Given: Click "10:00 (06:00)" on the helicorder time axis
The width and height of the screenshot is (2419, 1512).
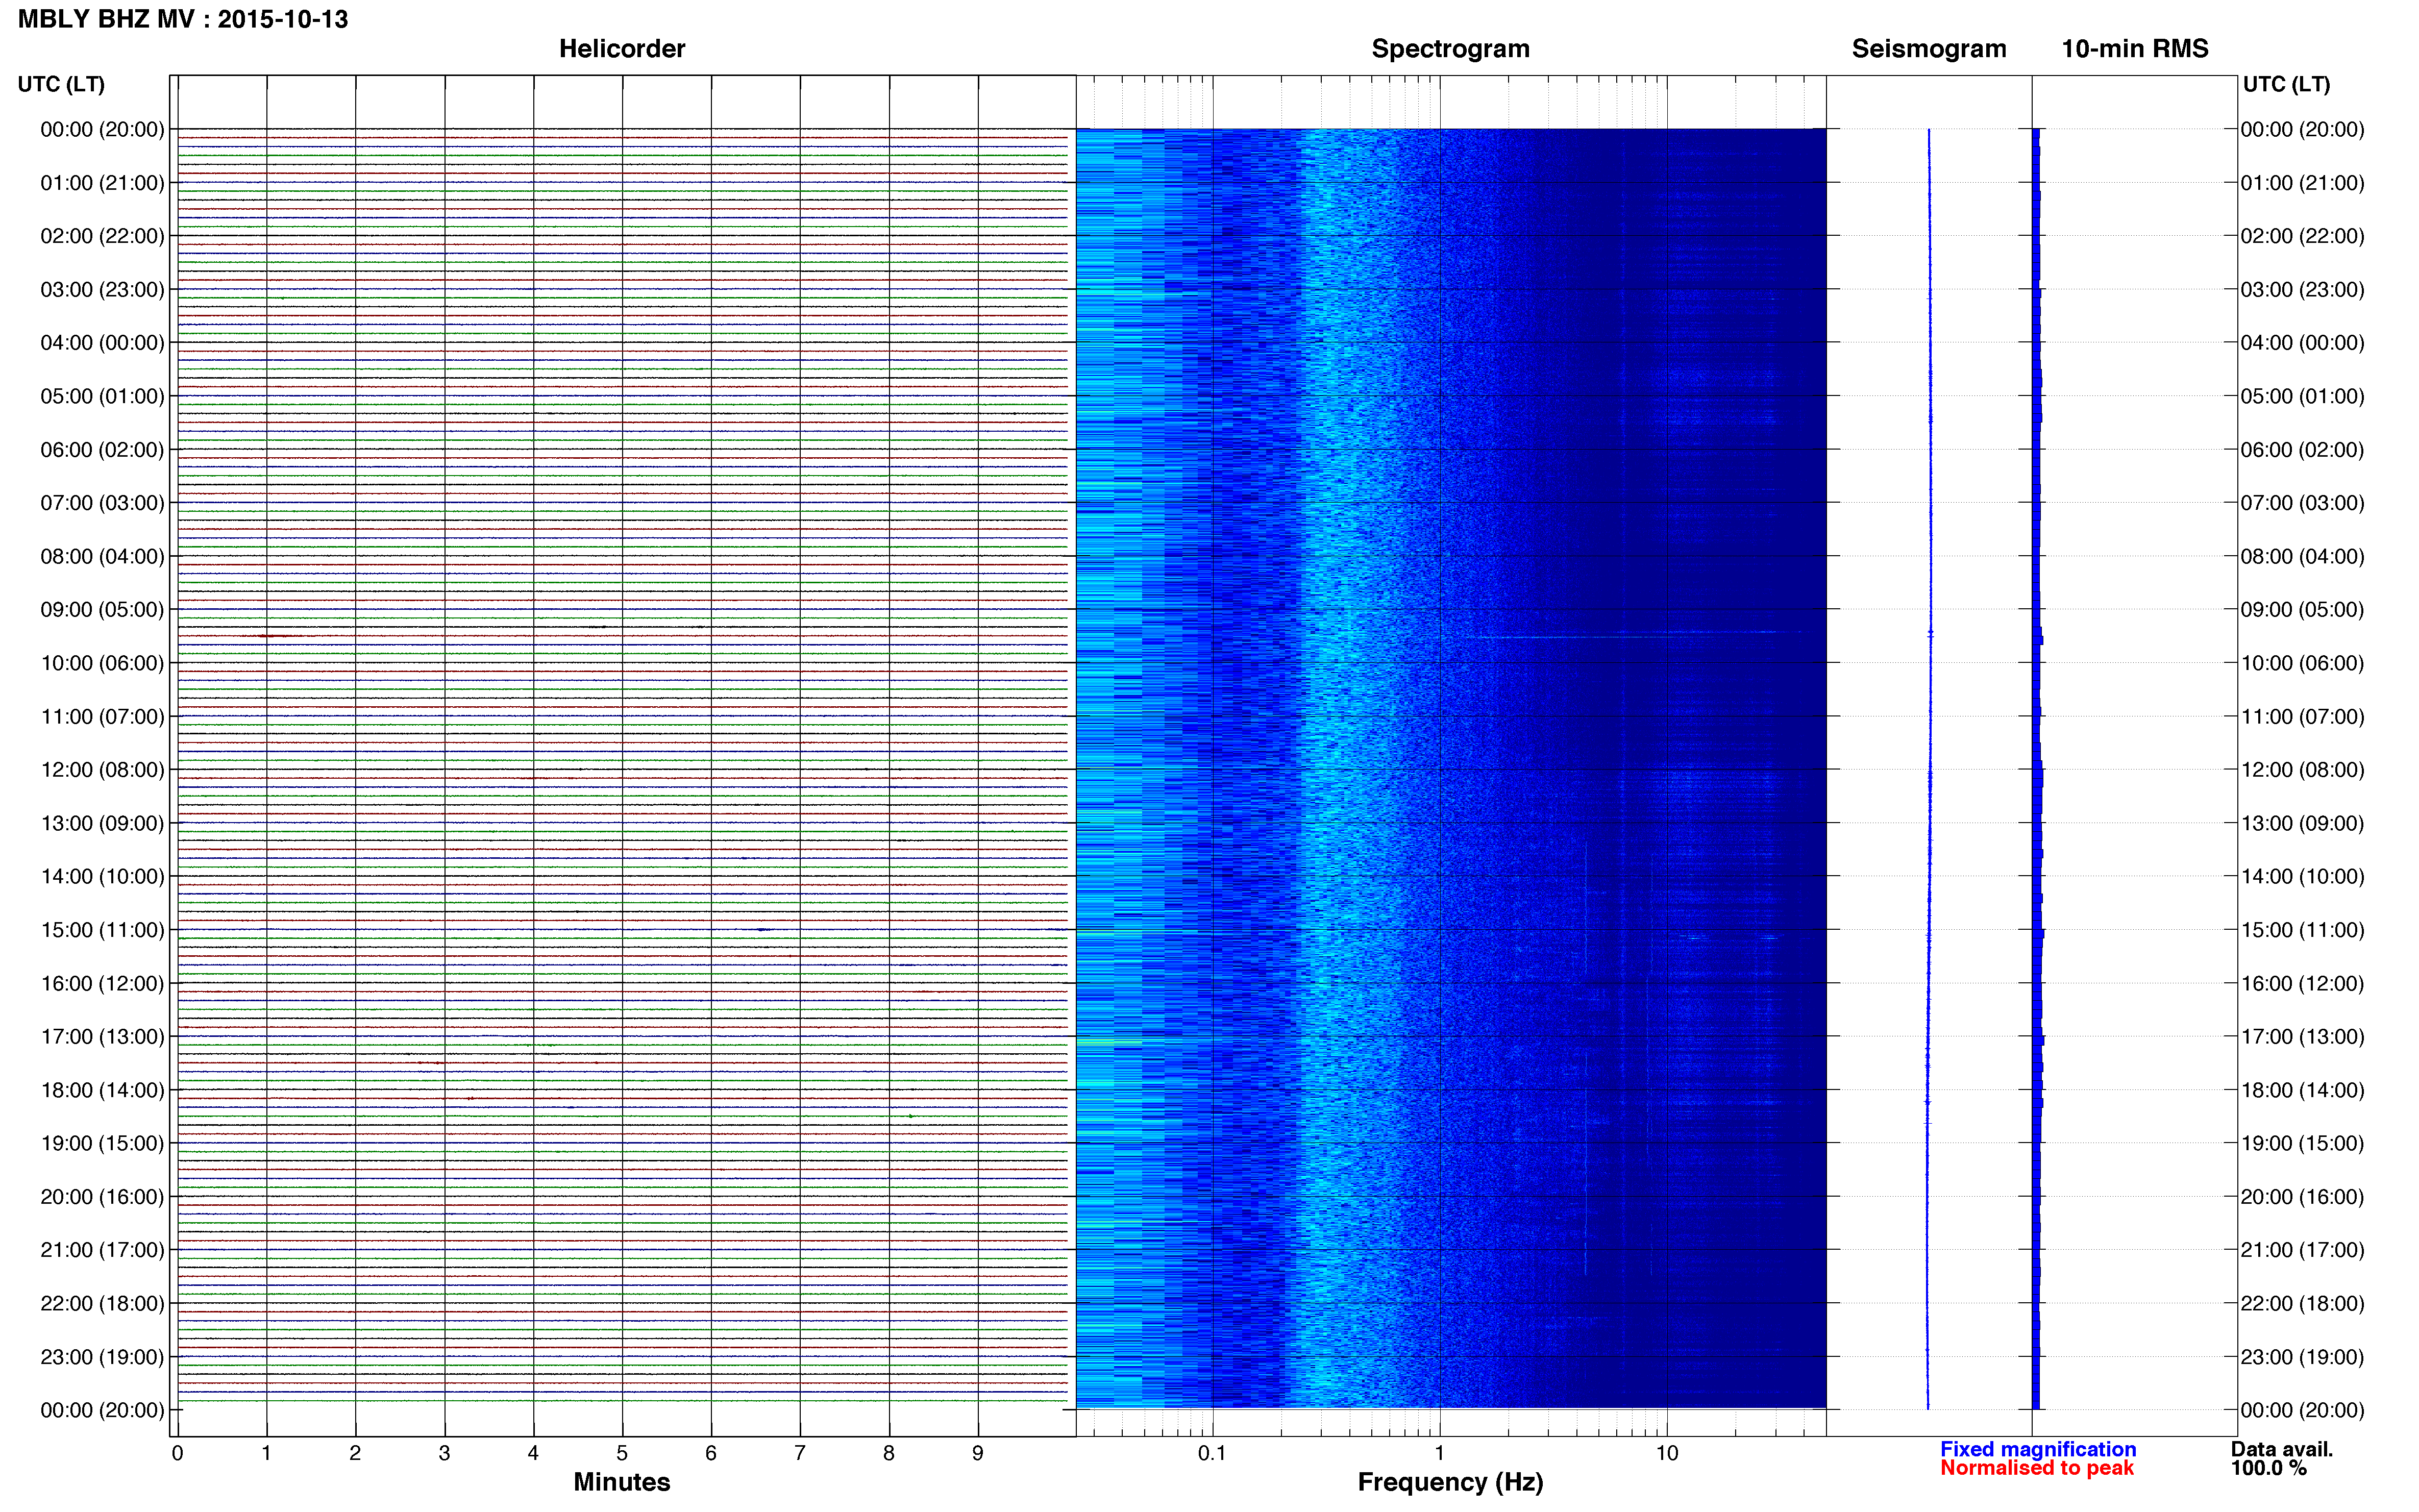Looking at the screenshot, I should click(x=102, y=663).
